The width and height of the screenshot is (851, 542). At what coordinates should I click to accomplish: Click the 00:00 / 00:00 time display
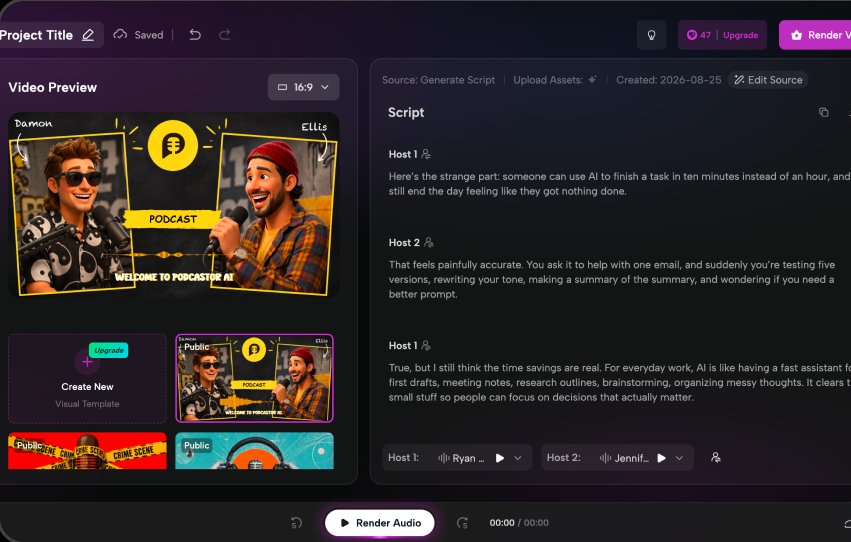(519, 522)
